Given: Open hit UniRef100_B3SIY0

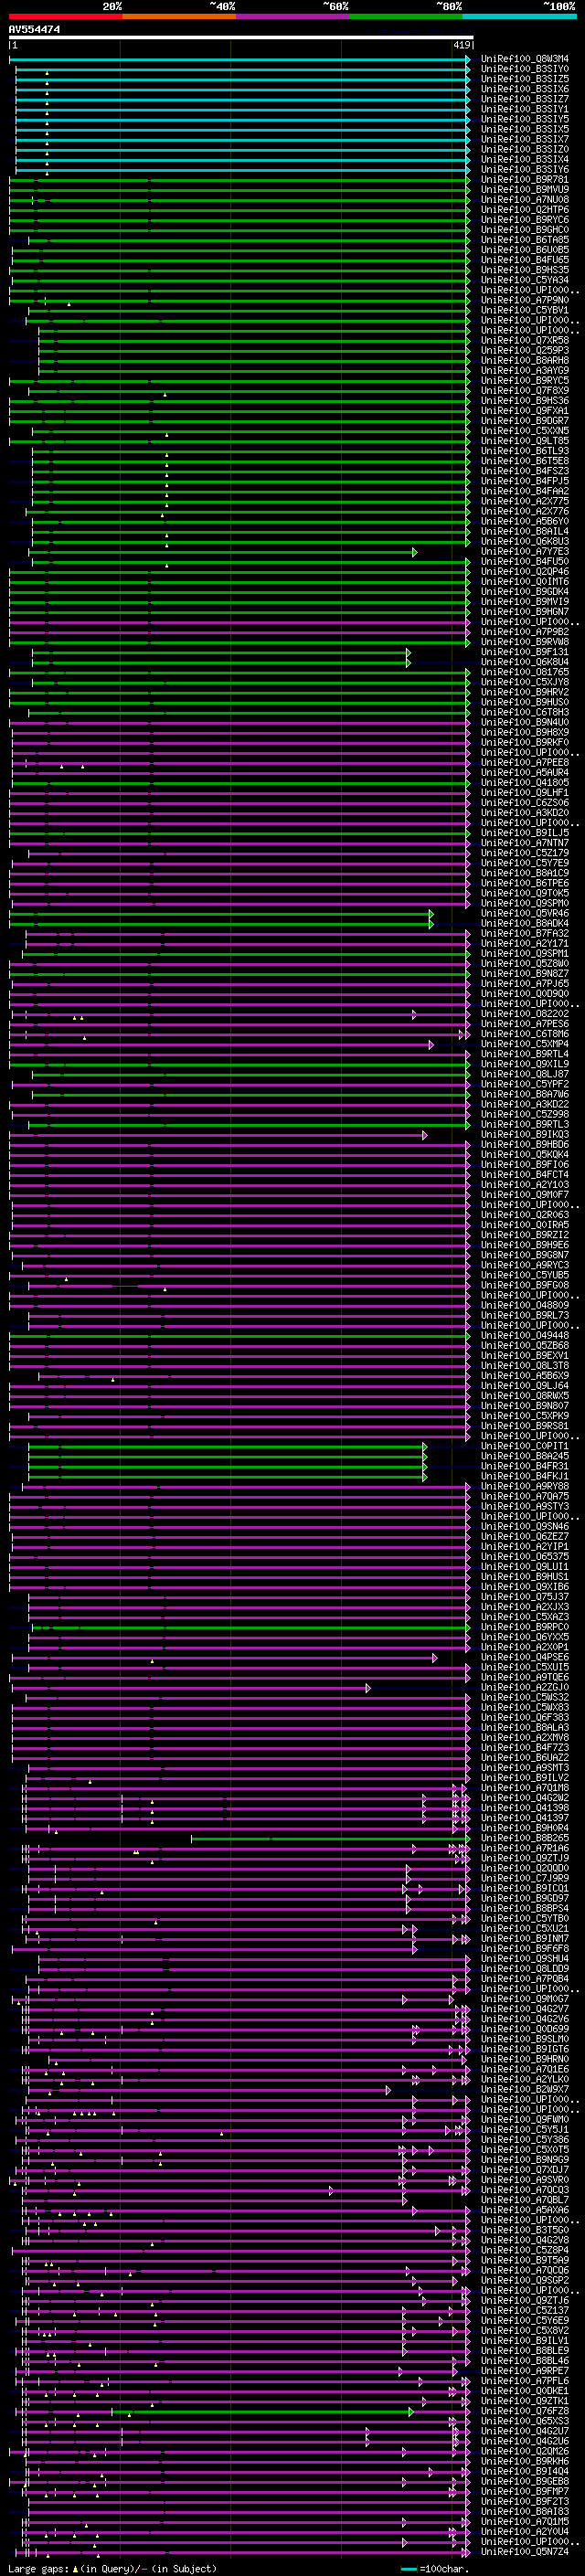Looking at the screenshot, I should 525,69.
